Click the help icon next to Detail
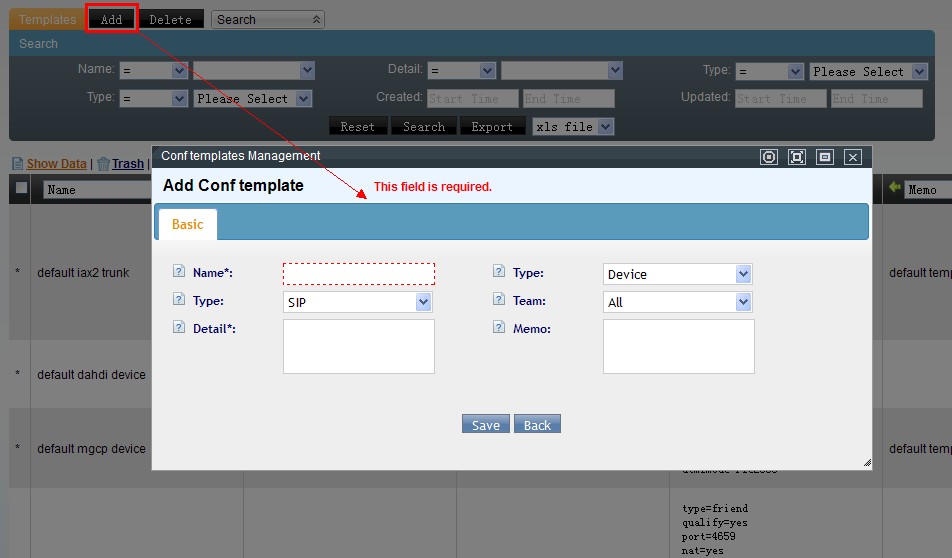This screenshot has height=558, width=952. click(179, 328)
